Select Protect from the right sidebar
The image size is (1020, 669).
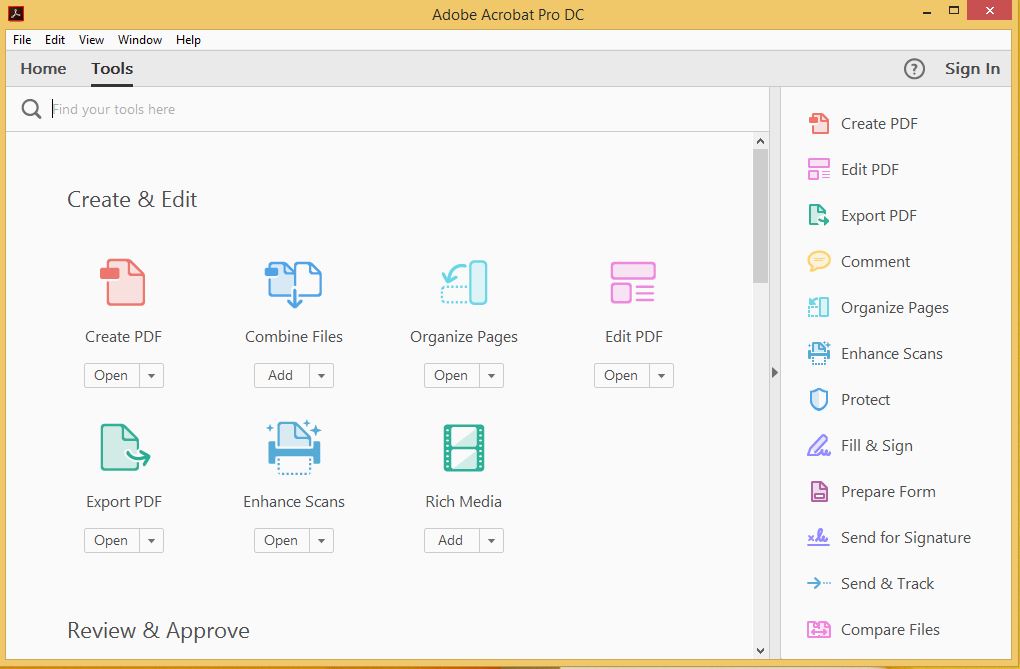click(864, 399)
